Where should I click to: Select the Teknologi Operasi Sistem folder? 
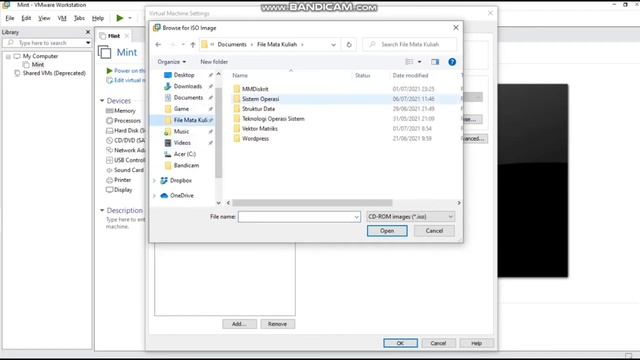click(x=273, y=118)
